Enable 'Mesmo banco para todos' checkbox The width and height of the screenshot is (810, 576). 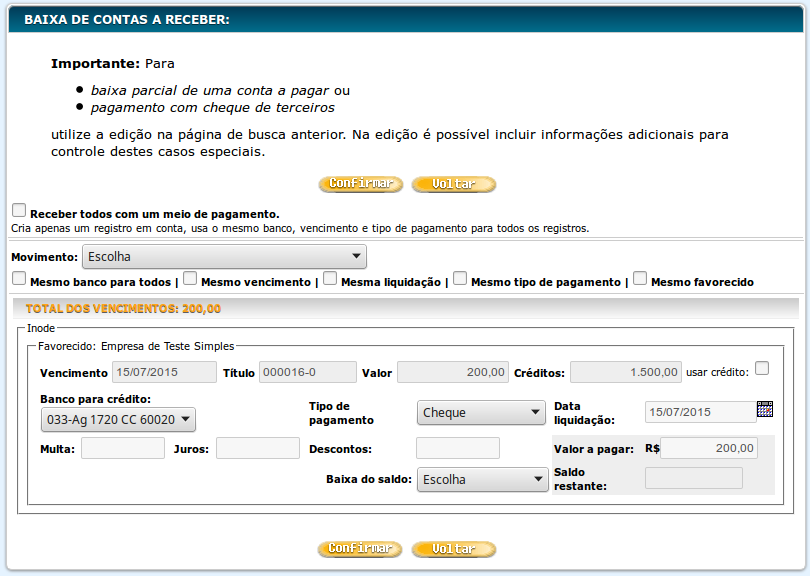click(x=19, y=279)
